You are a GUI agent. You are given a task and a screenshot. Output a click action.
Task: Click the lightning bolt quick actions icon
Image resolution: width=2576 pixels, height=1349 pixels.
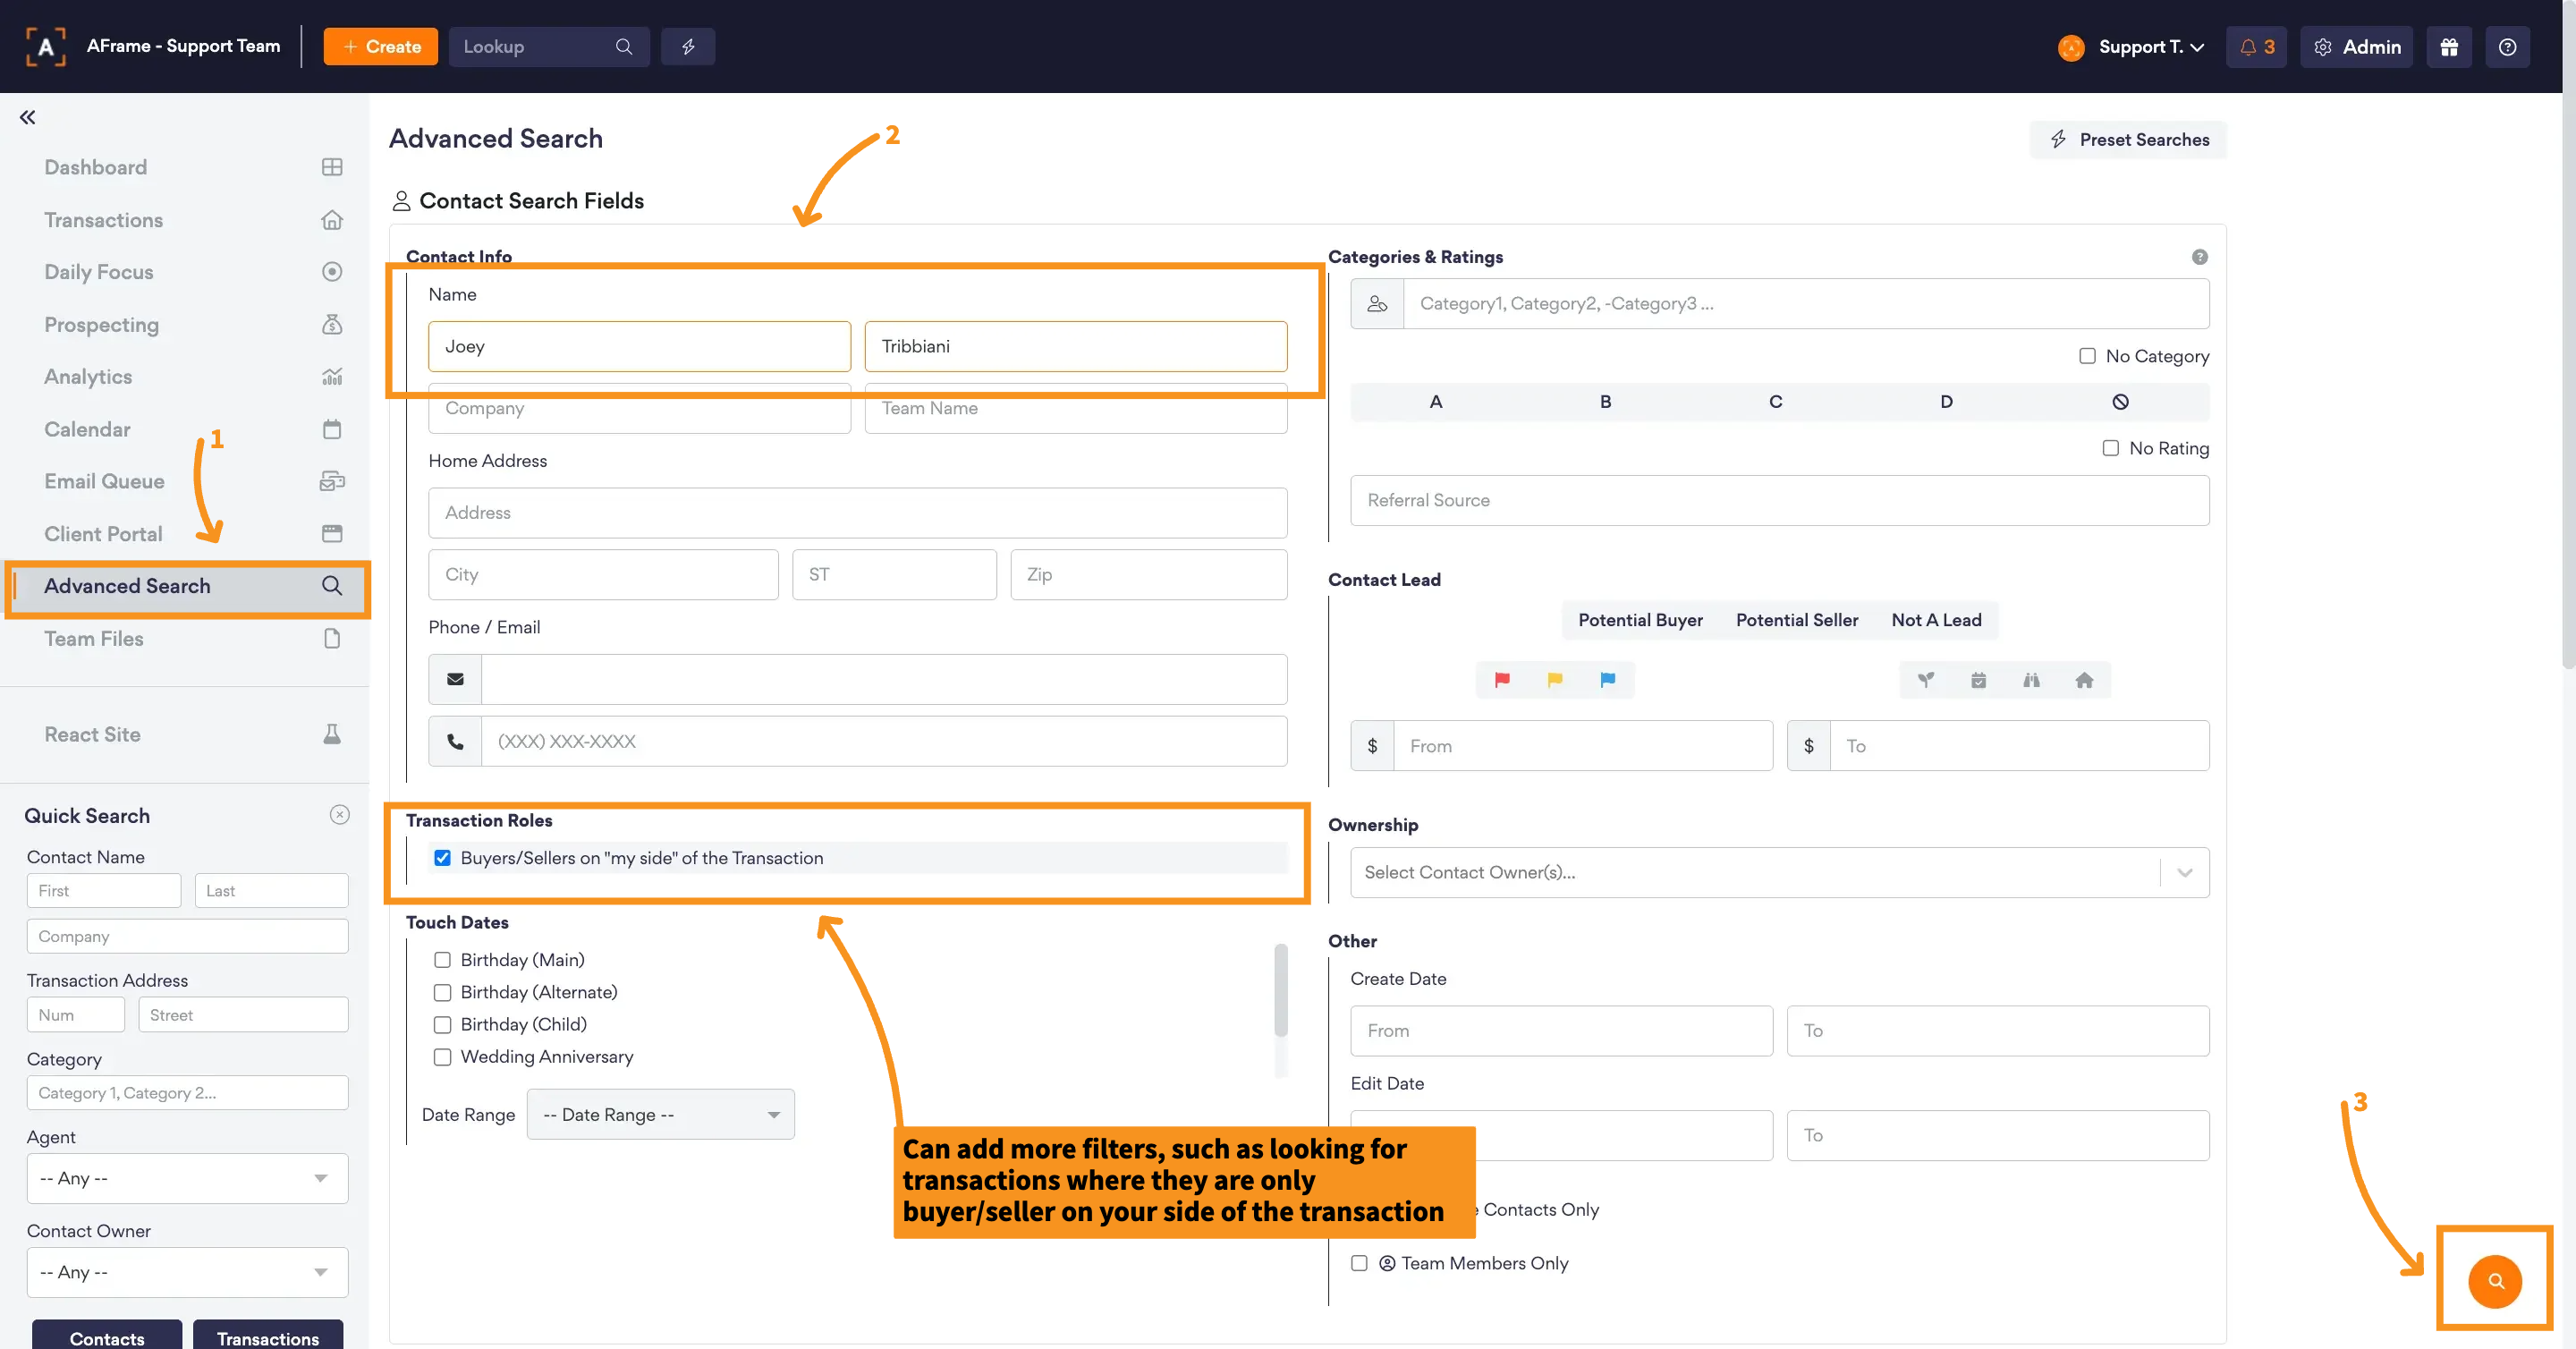coord(688,47)
